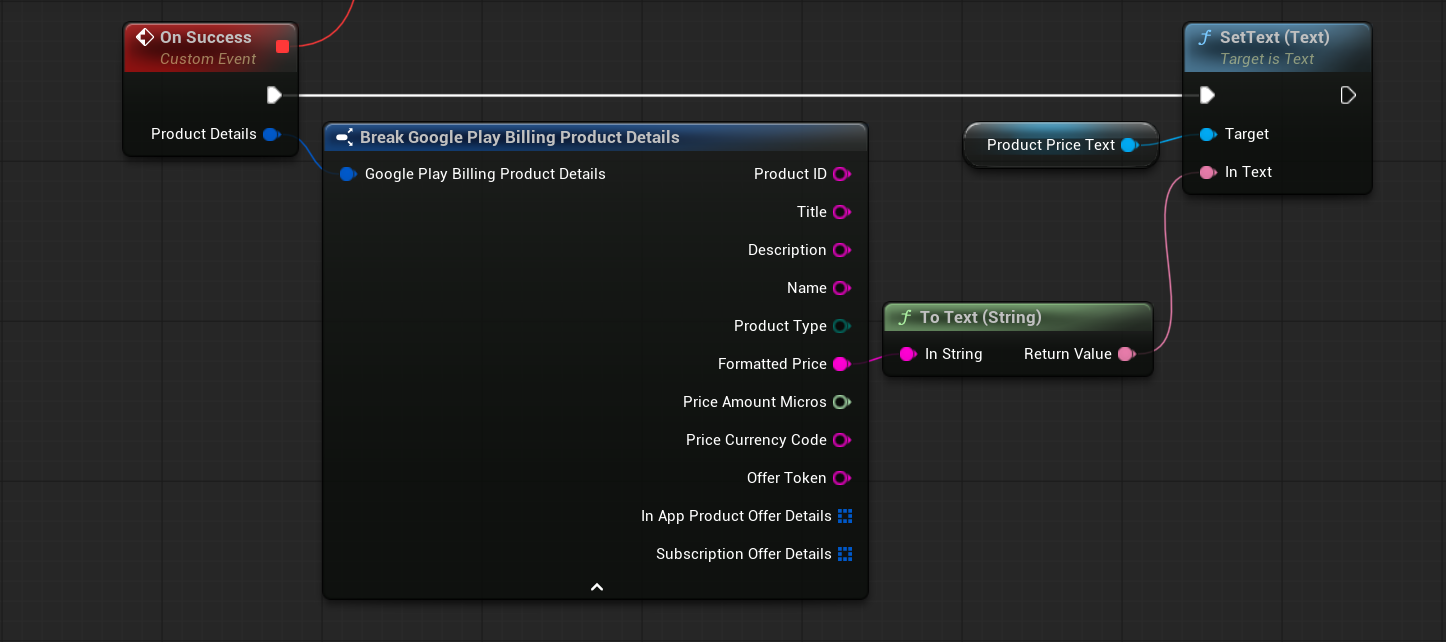Click the In String label
Screen dimensions: 1446x642
[x=953, y=354]
